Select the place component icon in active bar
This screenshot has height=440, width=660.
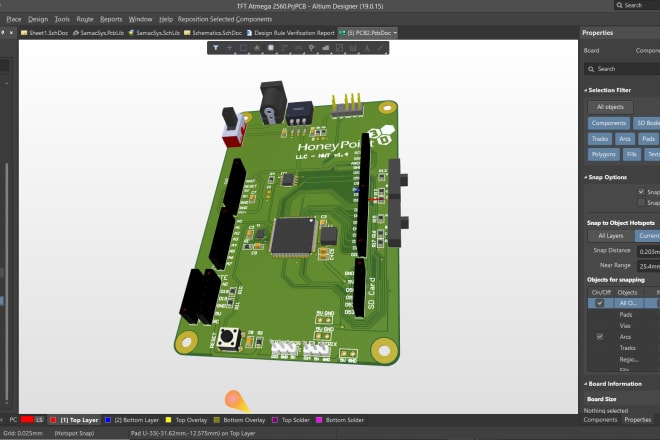click(x=271, y=48)
